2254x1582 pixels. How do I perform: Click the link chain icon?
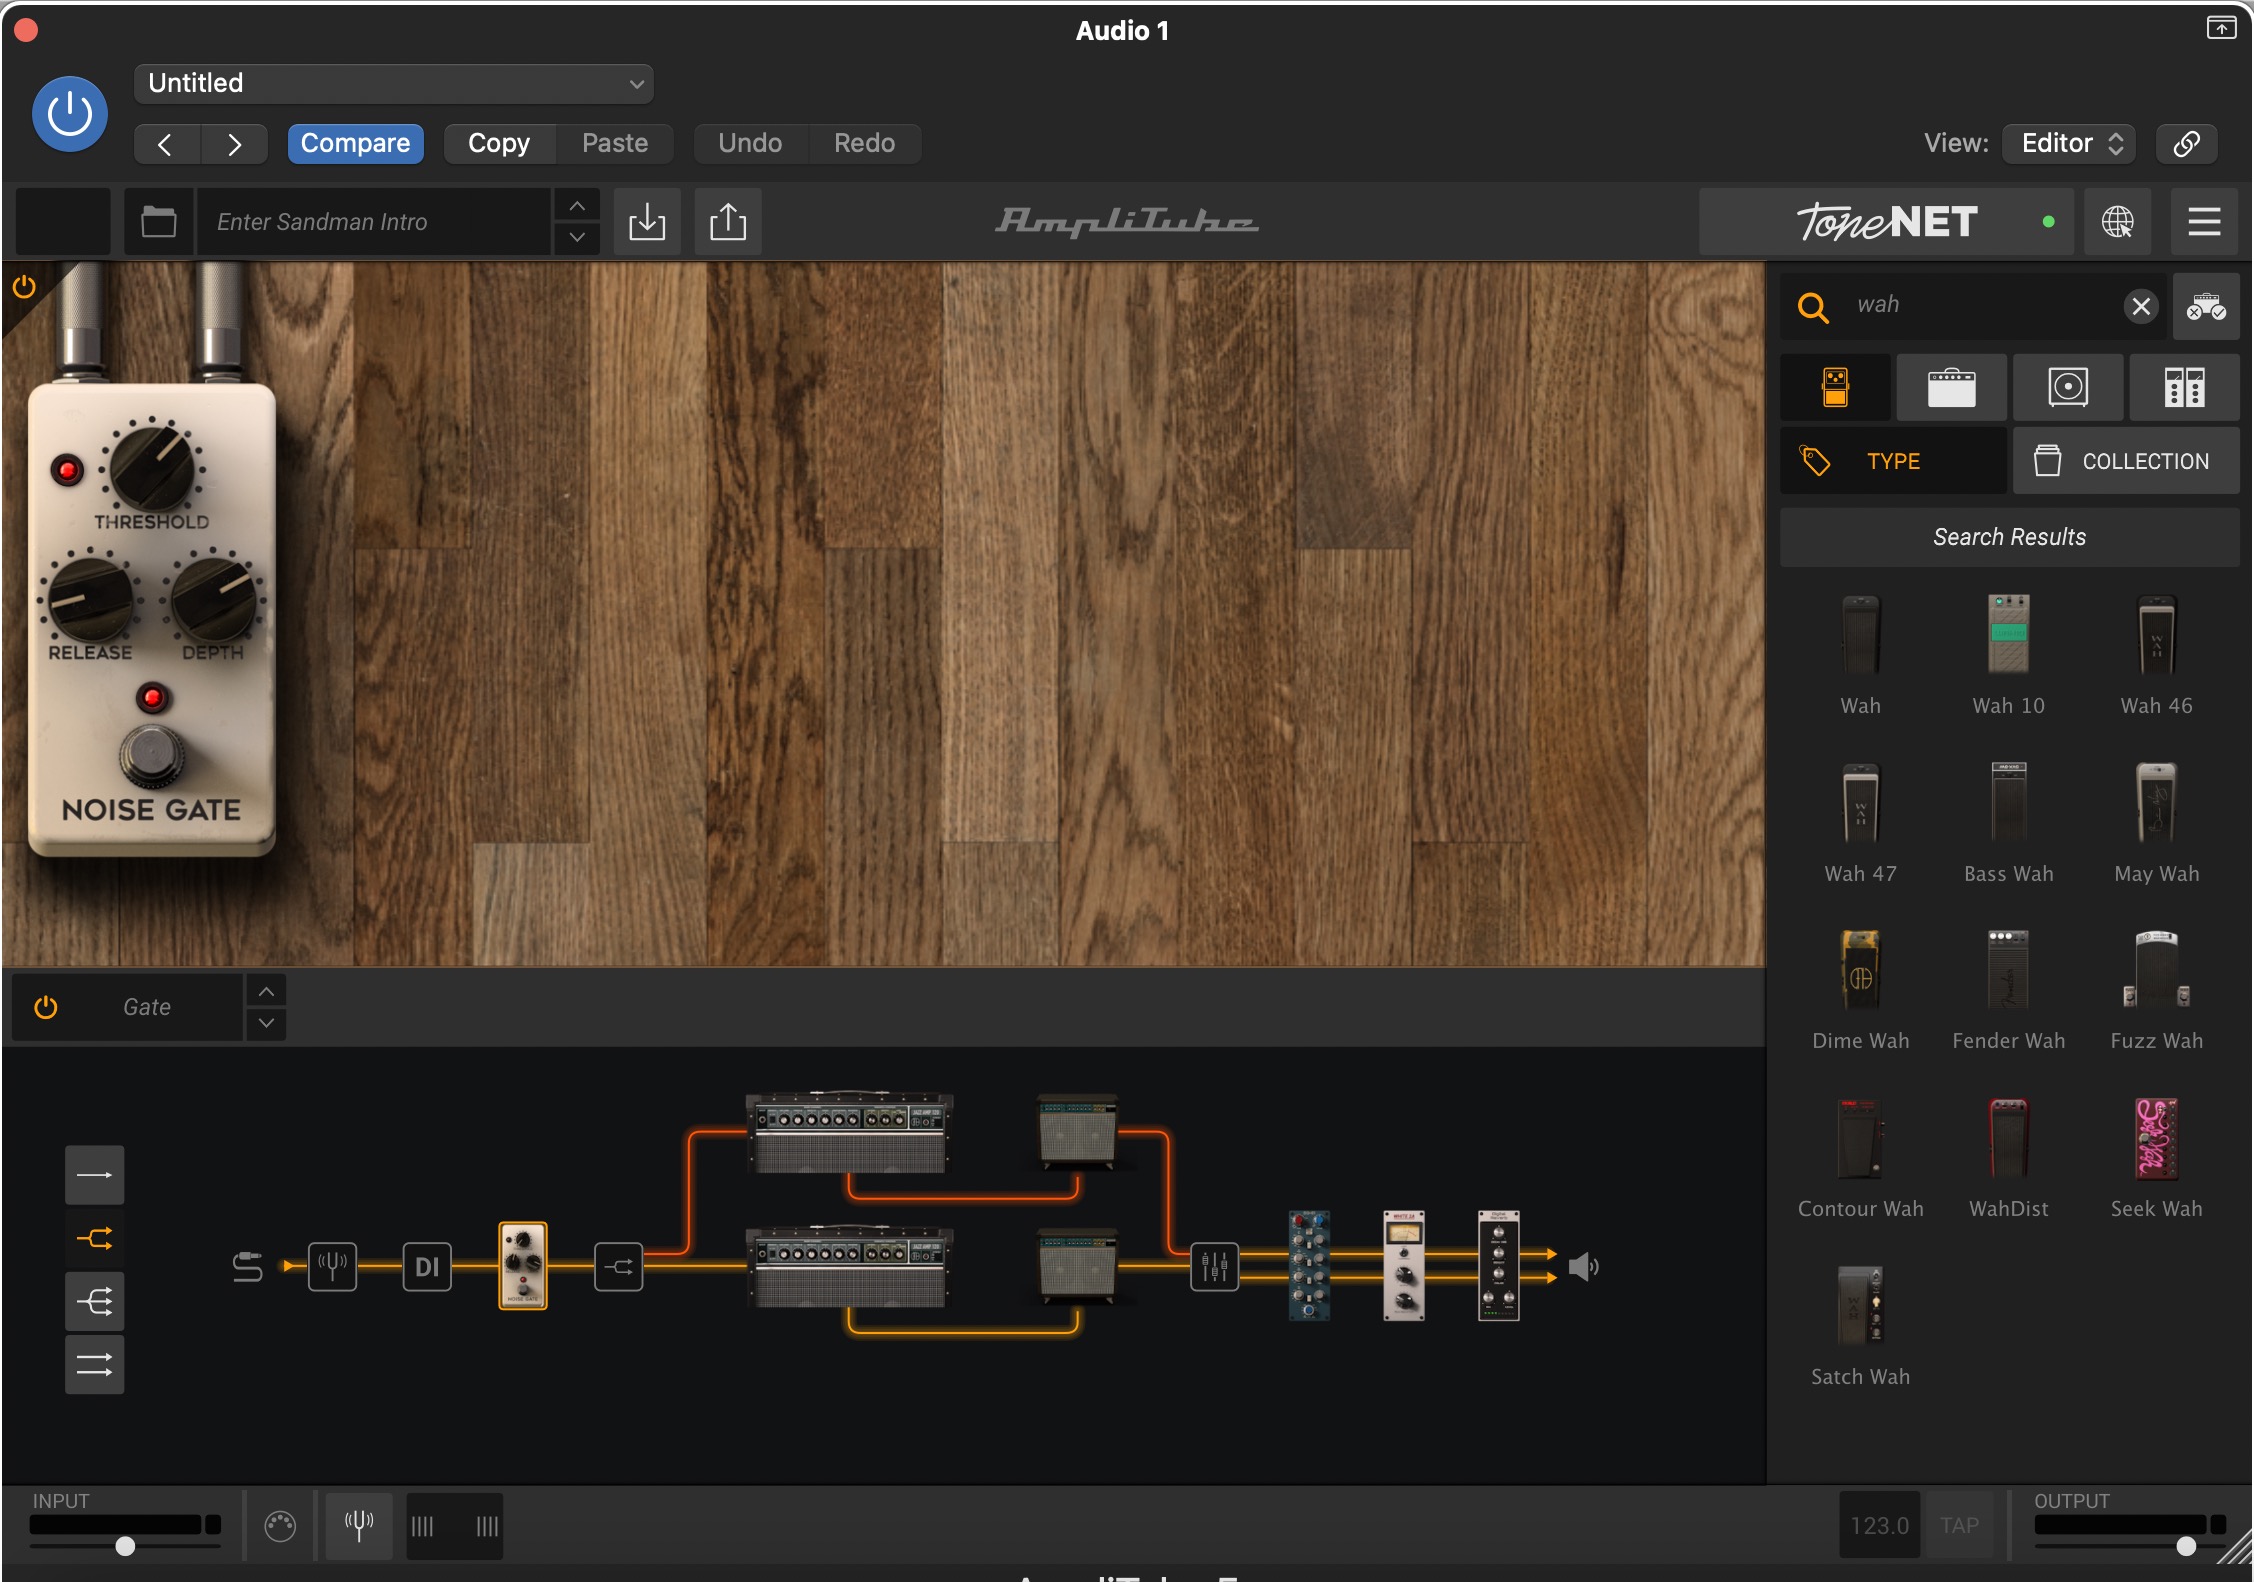pos(2186,143)
